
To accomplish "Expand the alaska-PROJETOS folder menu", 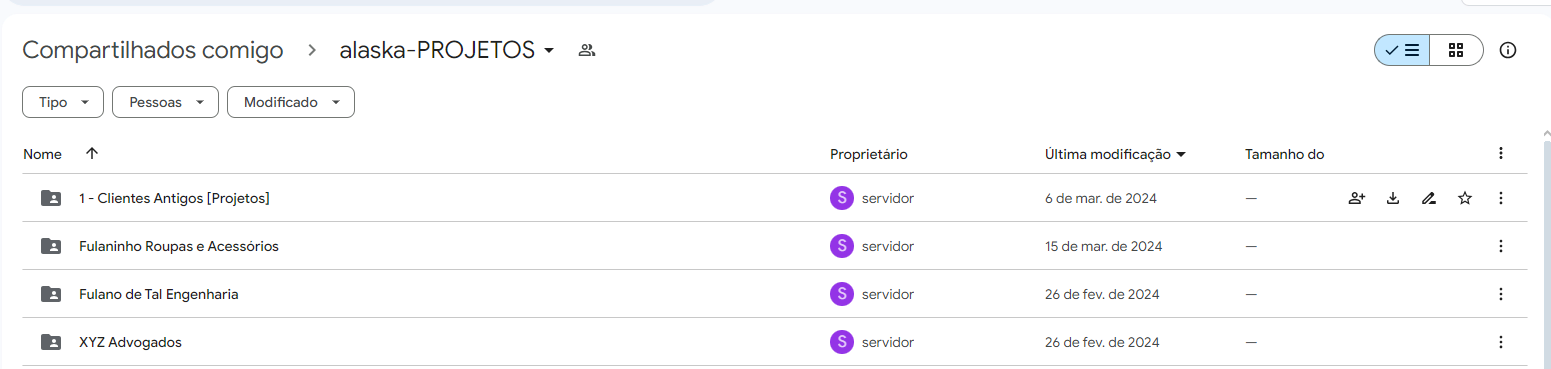I will point(548,51).
